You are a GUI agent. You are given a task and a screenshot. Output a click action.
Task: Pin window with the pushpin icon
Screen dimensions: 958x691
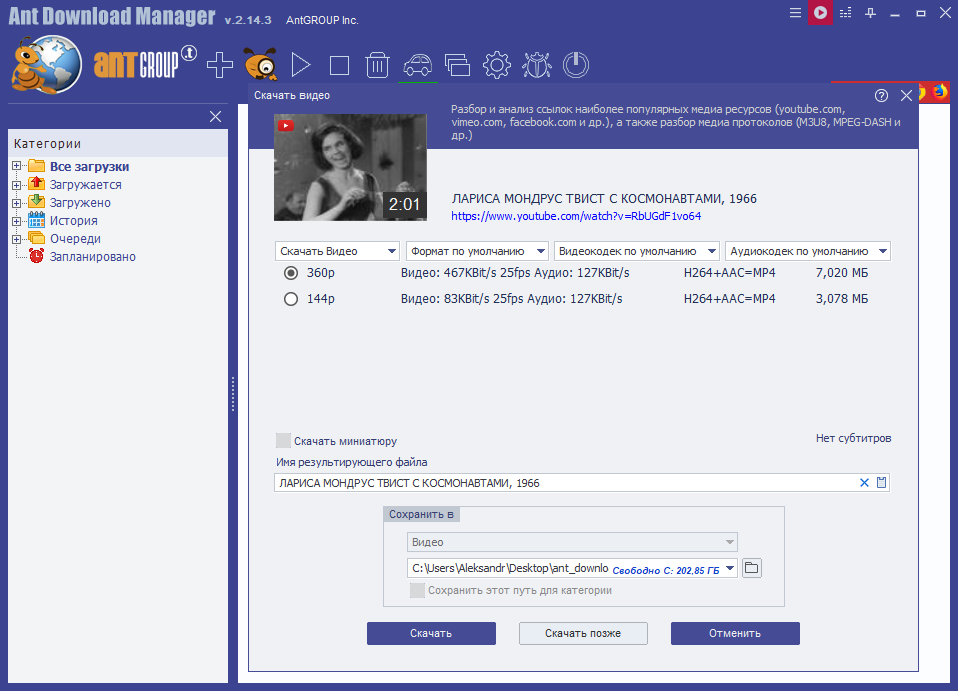tap(871, 13)
